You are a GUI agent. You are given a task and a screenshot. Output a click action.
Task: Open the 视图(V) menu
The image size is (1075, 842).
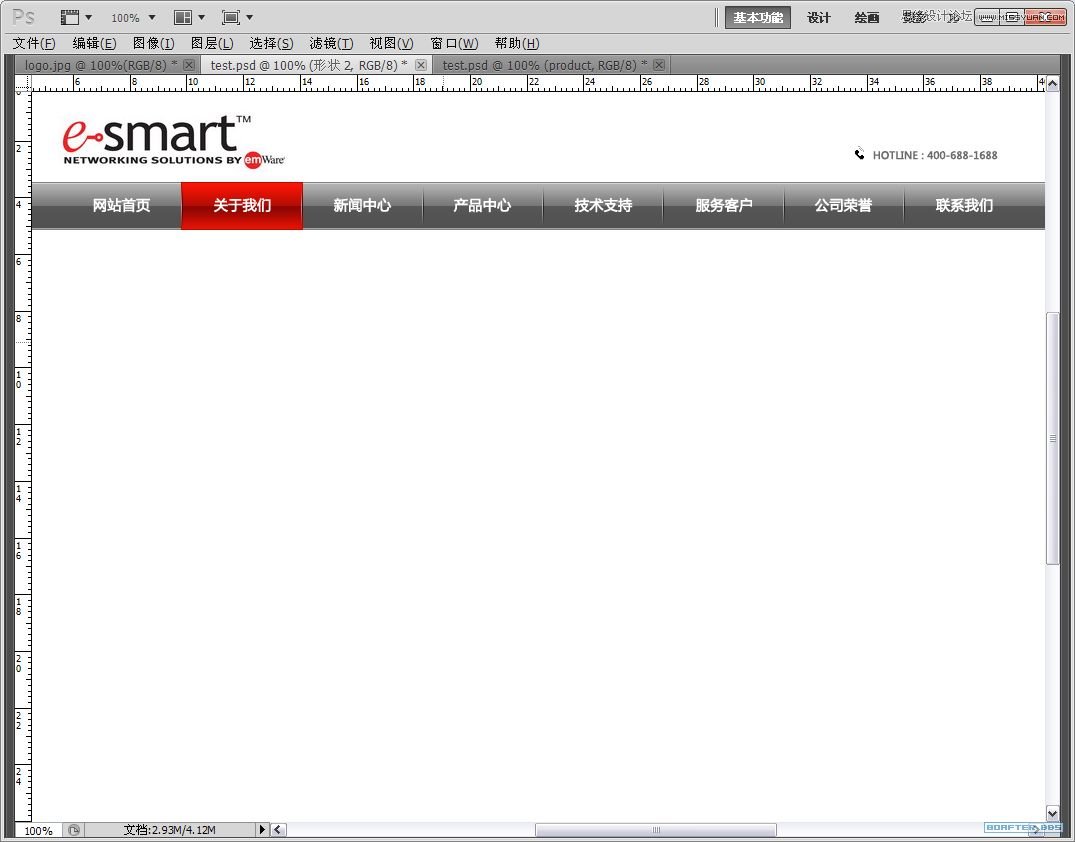coord(391,43)
